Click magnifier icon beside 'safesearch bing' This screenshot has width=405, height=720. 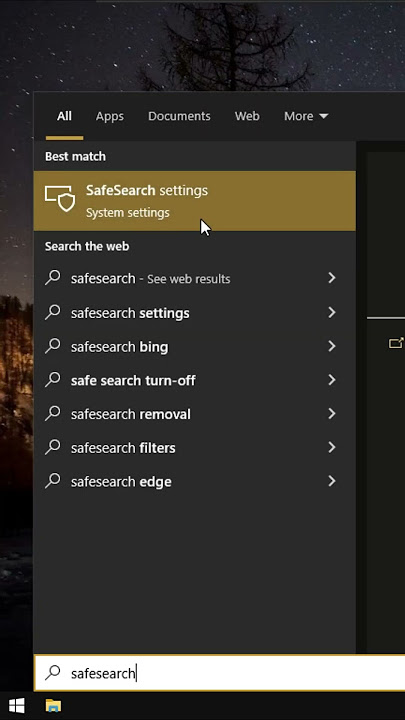[53, 346]
